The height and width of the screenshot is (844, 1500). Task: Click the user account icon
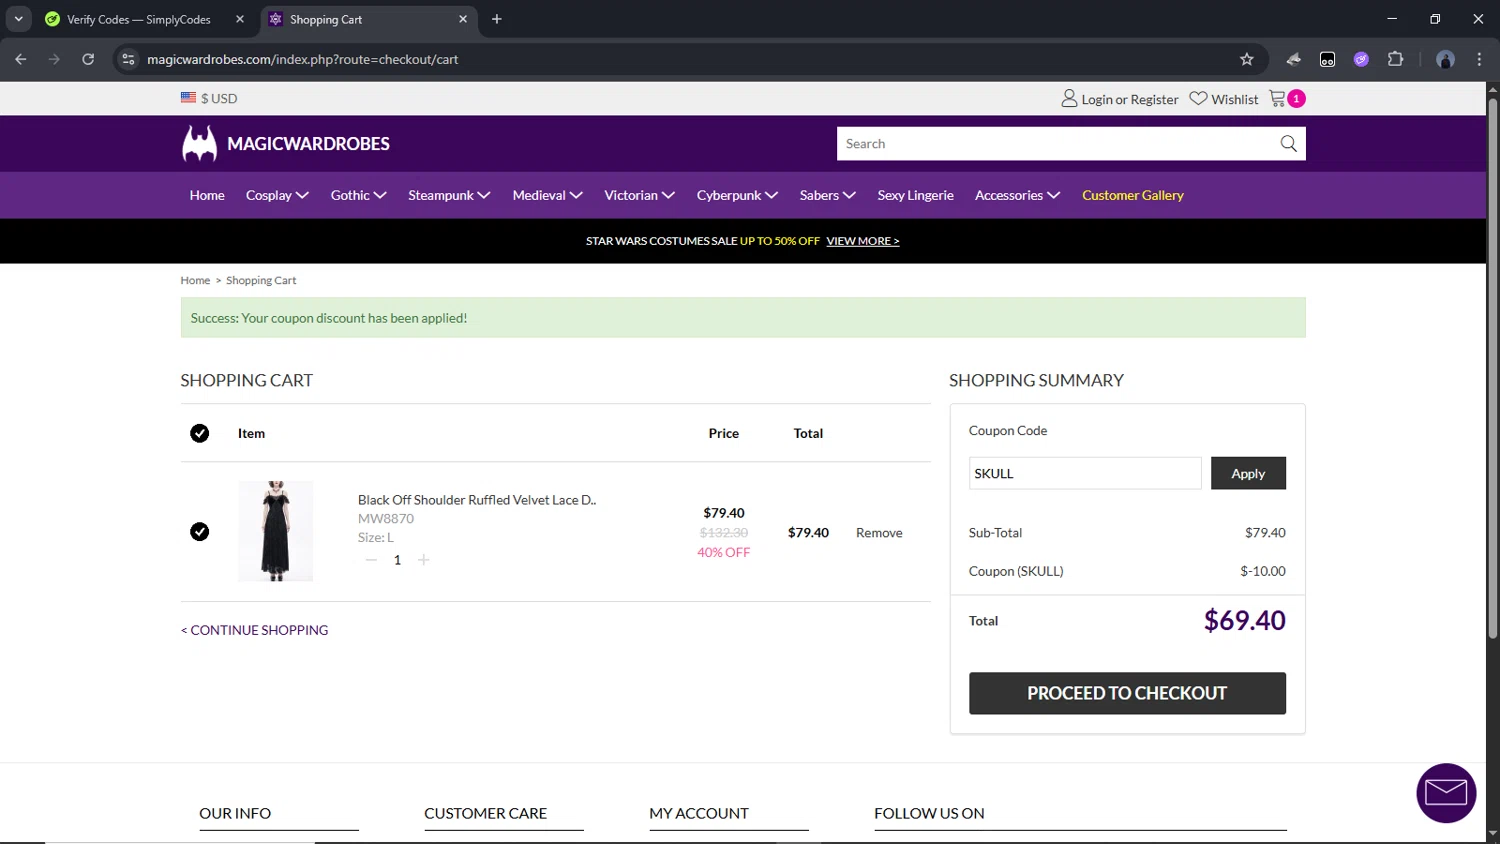[1069, 98]
